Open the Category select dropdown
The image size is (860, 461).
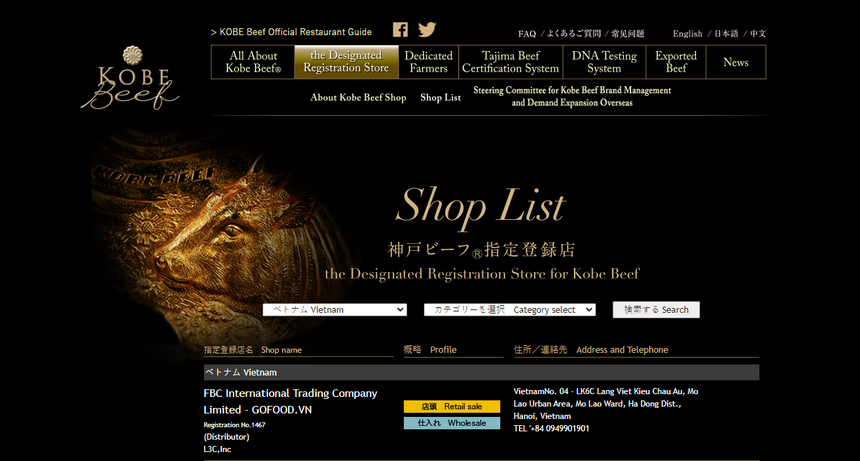(509, 310)
